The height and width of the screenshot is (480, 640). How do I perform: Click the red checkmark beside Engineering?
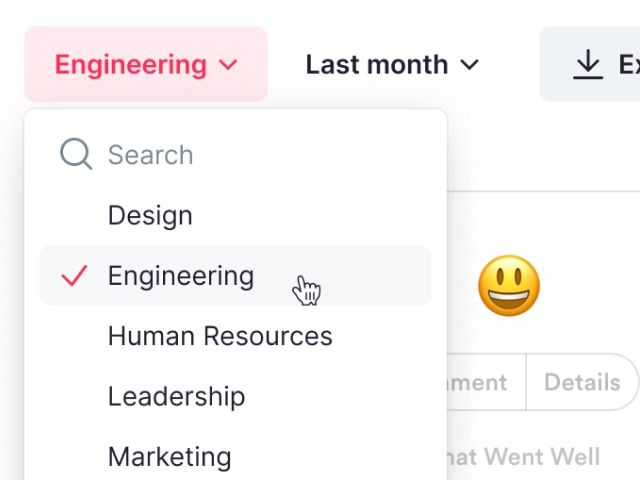coord(74,276)
